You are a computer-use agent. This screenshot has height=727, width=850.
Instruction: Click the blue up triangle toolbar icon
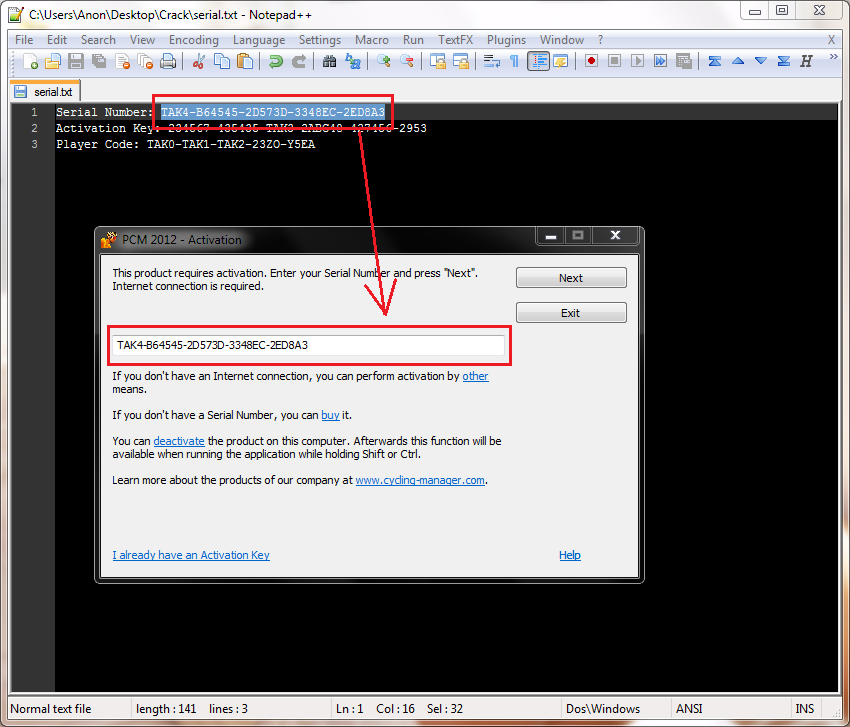pos(738,61)
